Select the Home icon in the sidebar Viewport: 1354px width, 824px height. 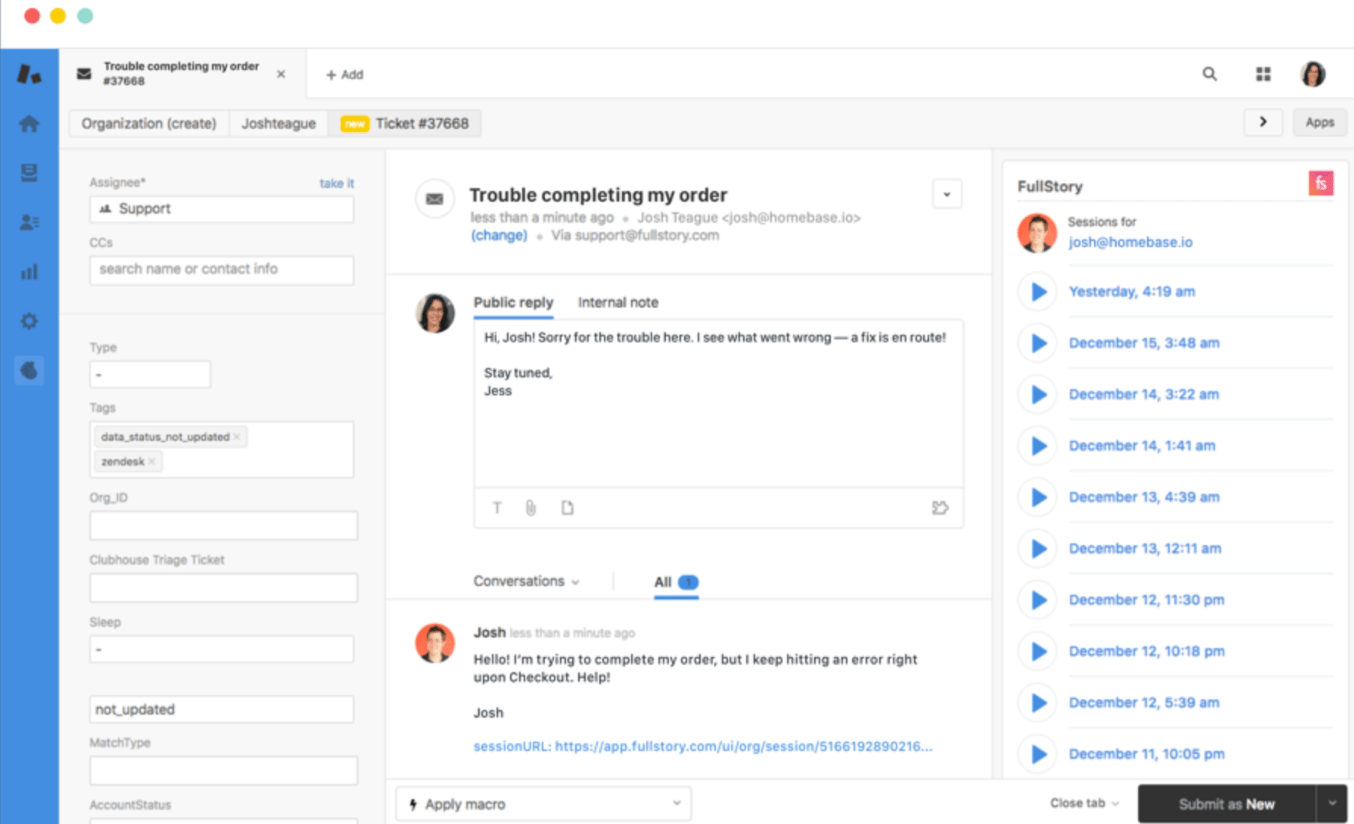[x=29, y=123]
